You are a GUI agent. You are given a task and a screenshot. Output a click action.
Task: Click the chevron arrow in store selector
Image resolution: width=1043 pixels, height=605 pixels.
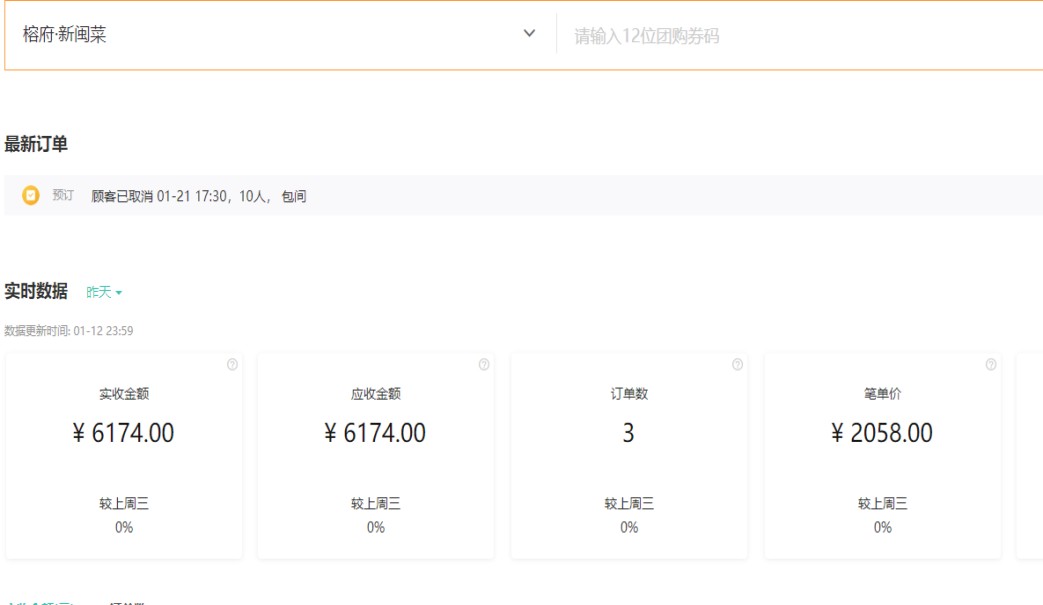pos(529,34)
